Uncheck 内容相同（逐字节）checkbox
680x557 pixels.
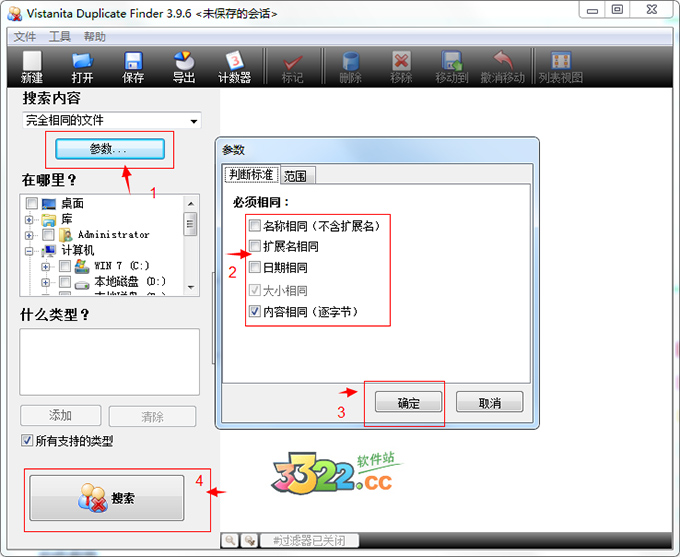255,311
